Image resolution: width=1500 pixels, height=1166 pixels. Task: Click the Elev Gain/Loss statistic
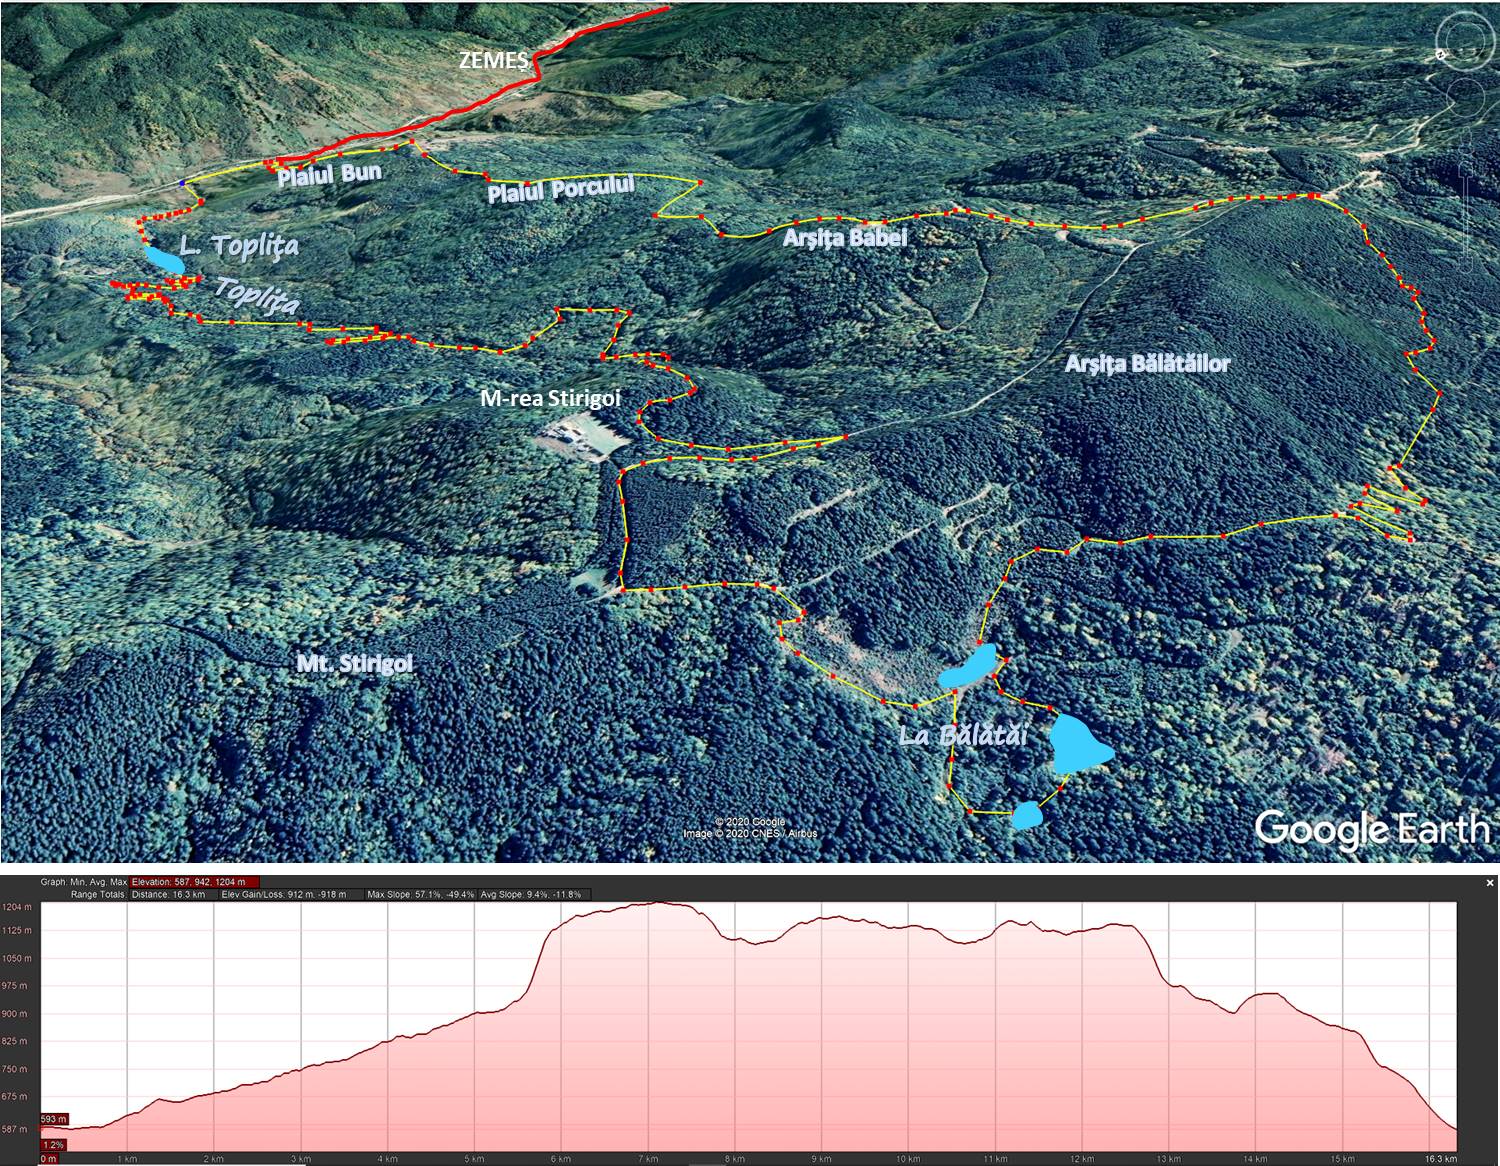(283, 894)
